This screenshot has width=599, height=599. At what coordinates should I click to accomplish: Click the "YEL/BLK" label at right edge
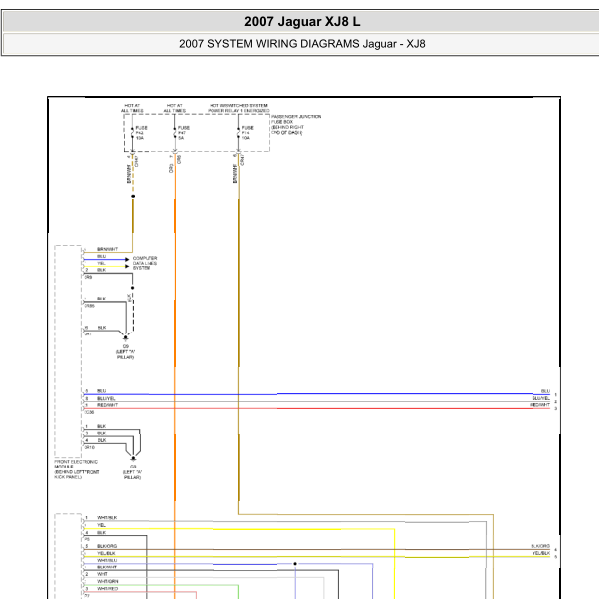541,553
